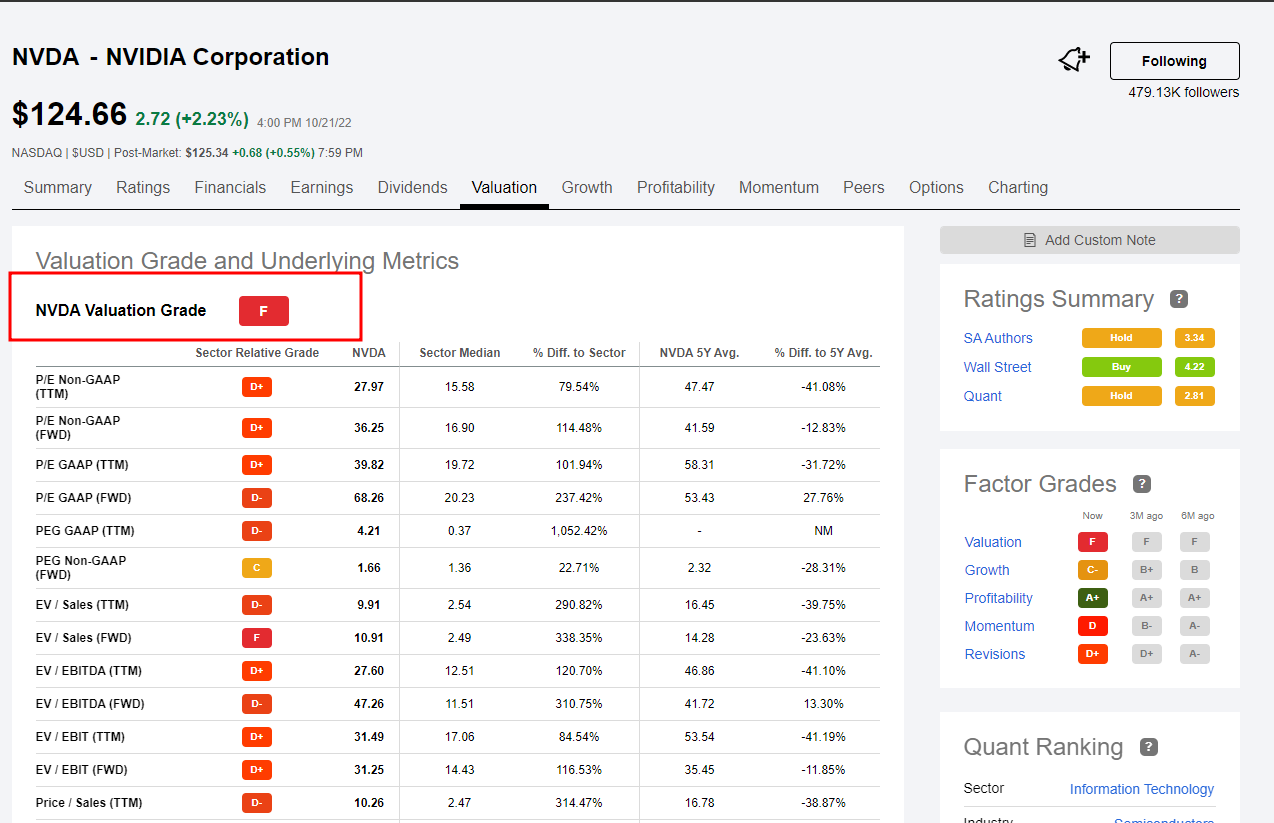This screenshot has width=1274, height=823.
Task: Click the '68.26' NVDA P/E GAAP value
Action: (x=369, y=498)
